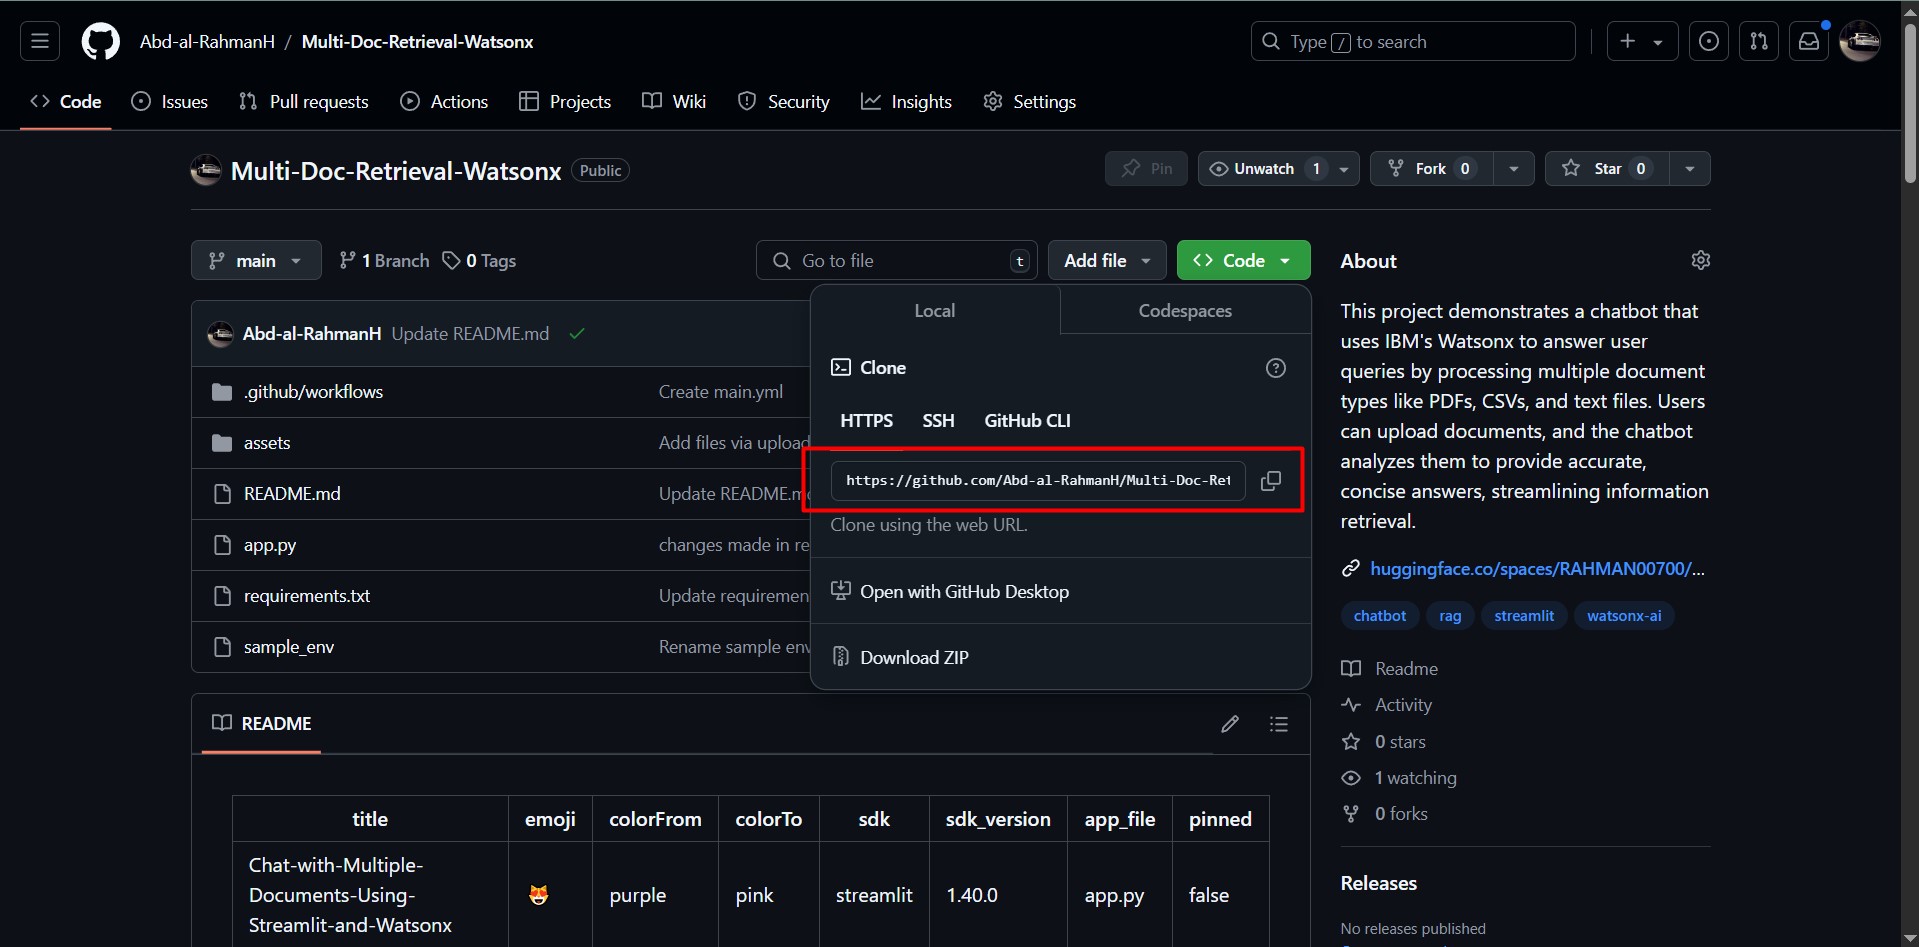This screenshot has height=947, width=1919.
Task: Open the Code tab
Action: point(66,101)
